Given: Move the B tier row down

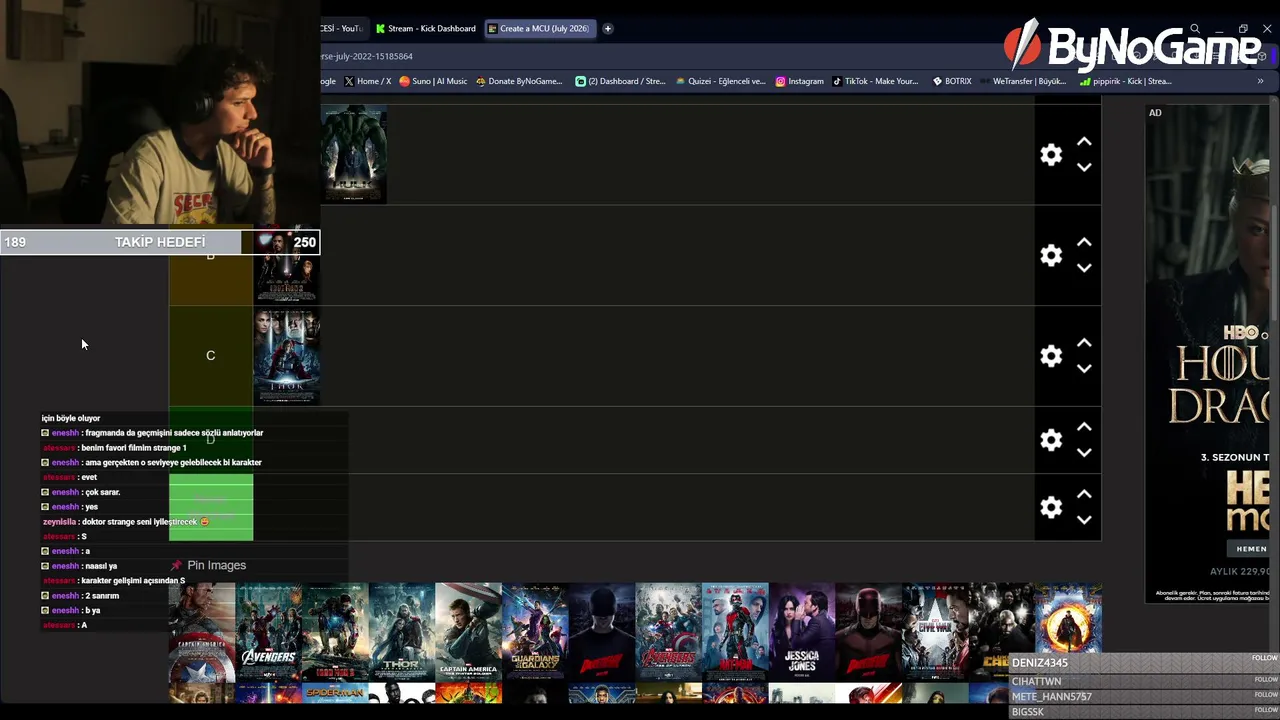Looking at the screenshot, I should [x=1084, y=268].
